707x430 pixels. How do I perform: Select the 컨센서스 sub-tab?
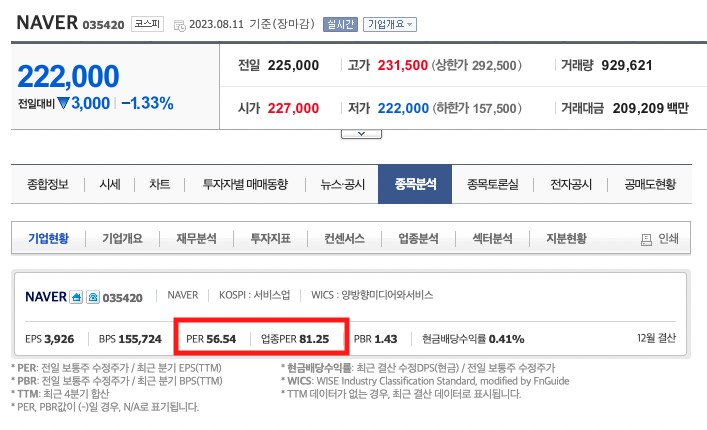tap(344, 238)
